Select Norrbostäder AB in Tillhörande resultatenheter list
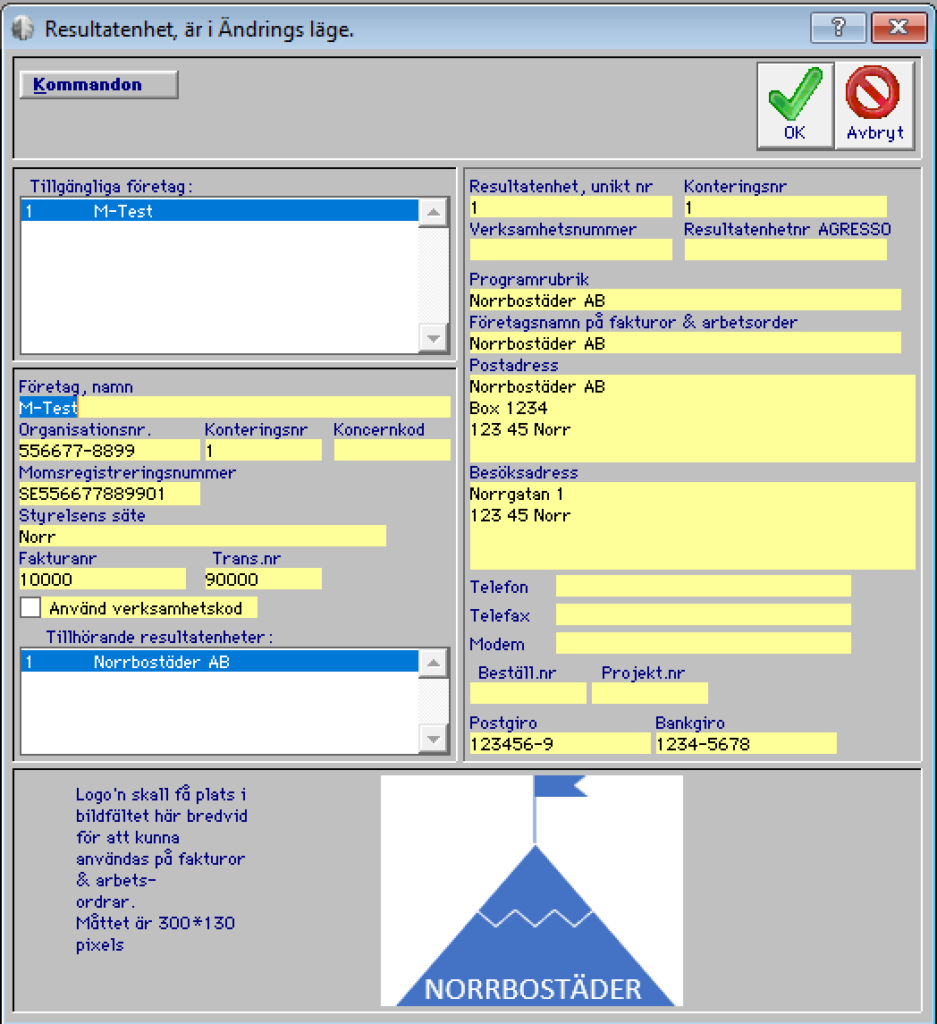Viewport: 937px width, 1024px height. (219, 662)
